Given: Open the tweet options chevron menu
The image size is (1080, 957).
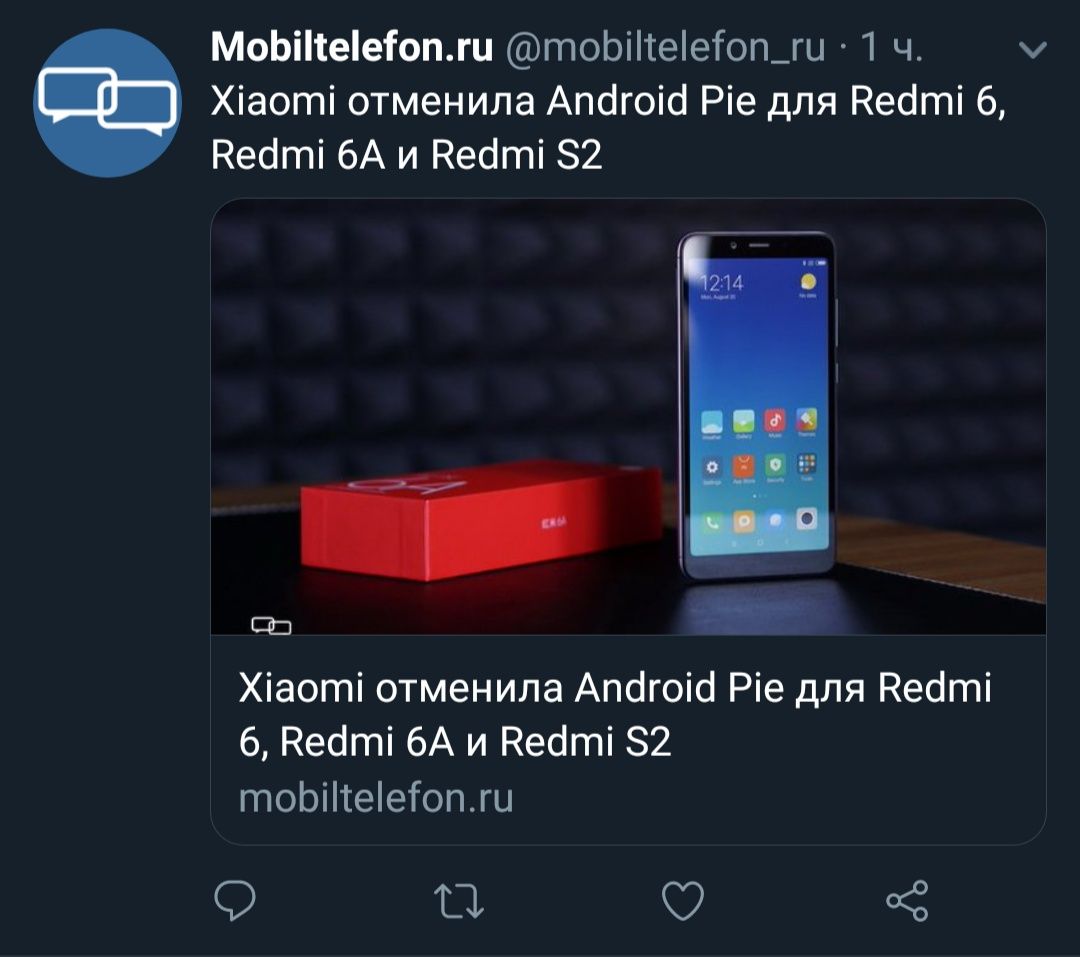Looking at the screenshot, I should click(x=1032, y=49).
